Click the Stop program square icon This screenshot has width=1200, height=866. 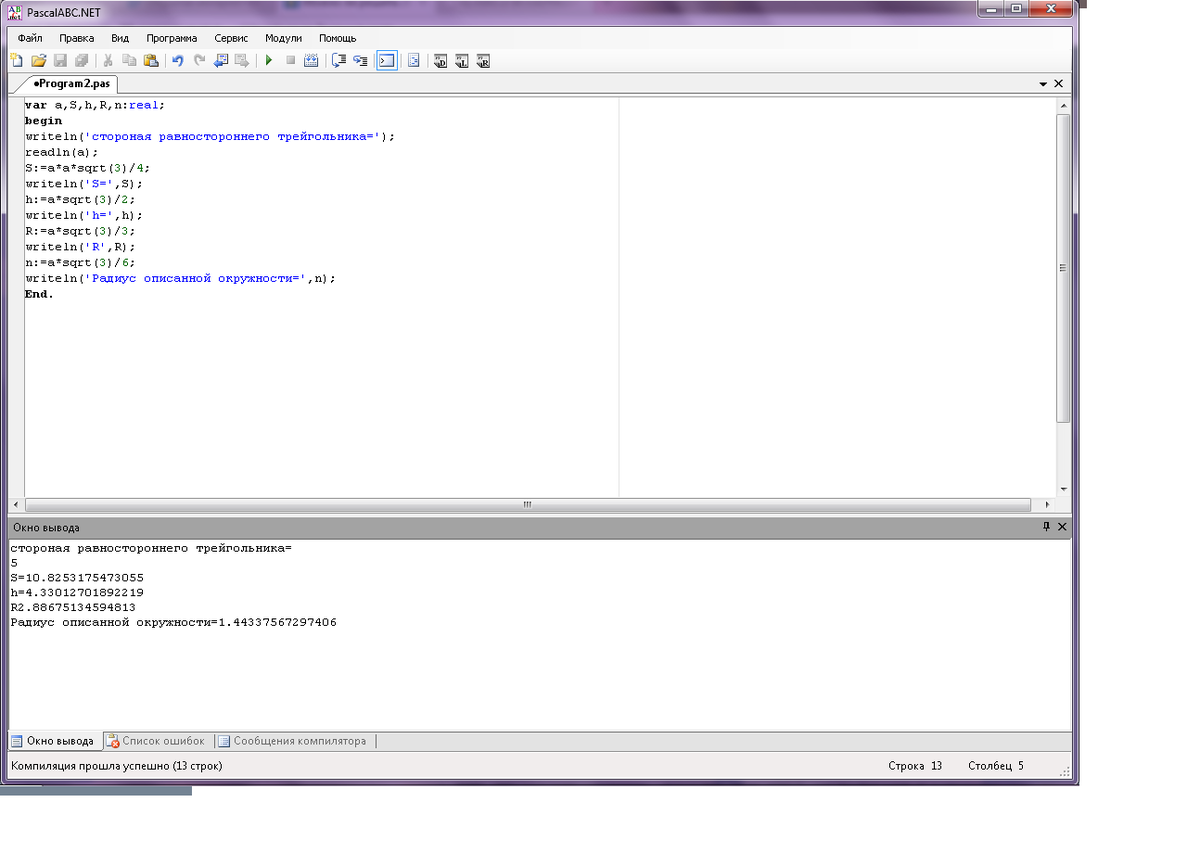pos(290,61)
